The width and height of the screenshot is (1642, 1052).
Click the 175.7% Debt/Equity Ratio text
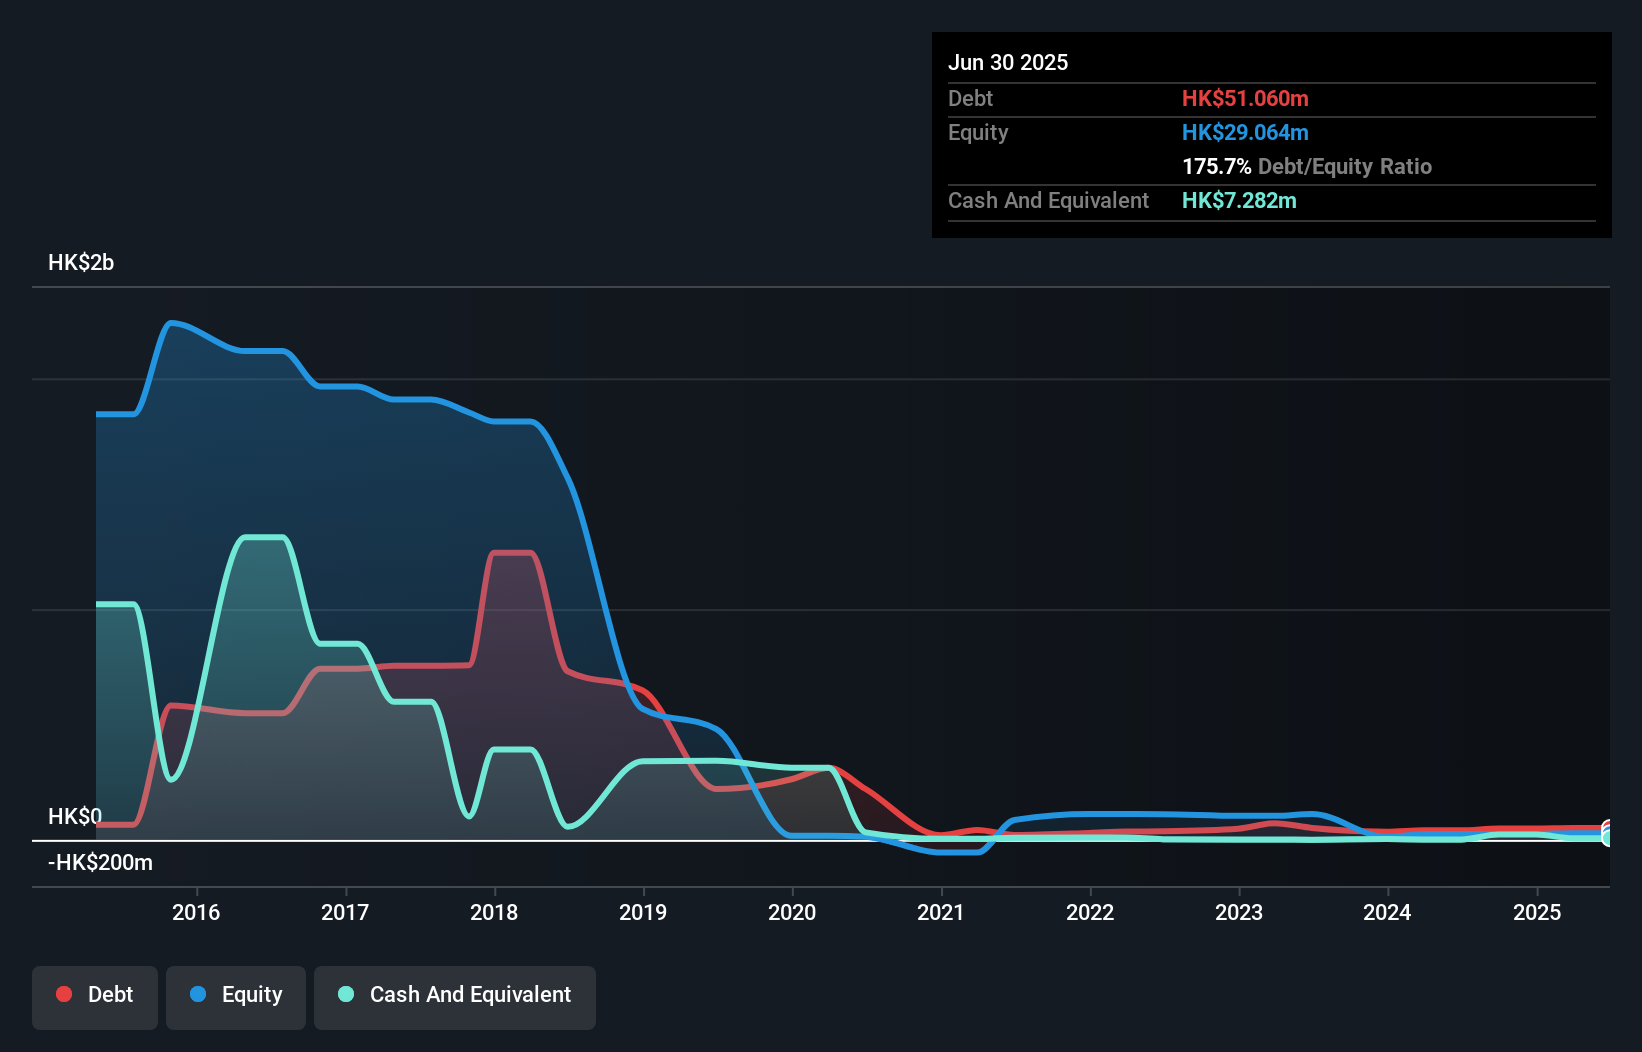coord(1307,166)
